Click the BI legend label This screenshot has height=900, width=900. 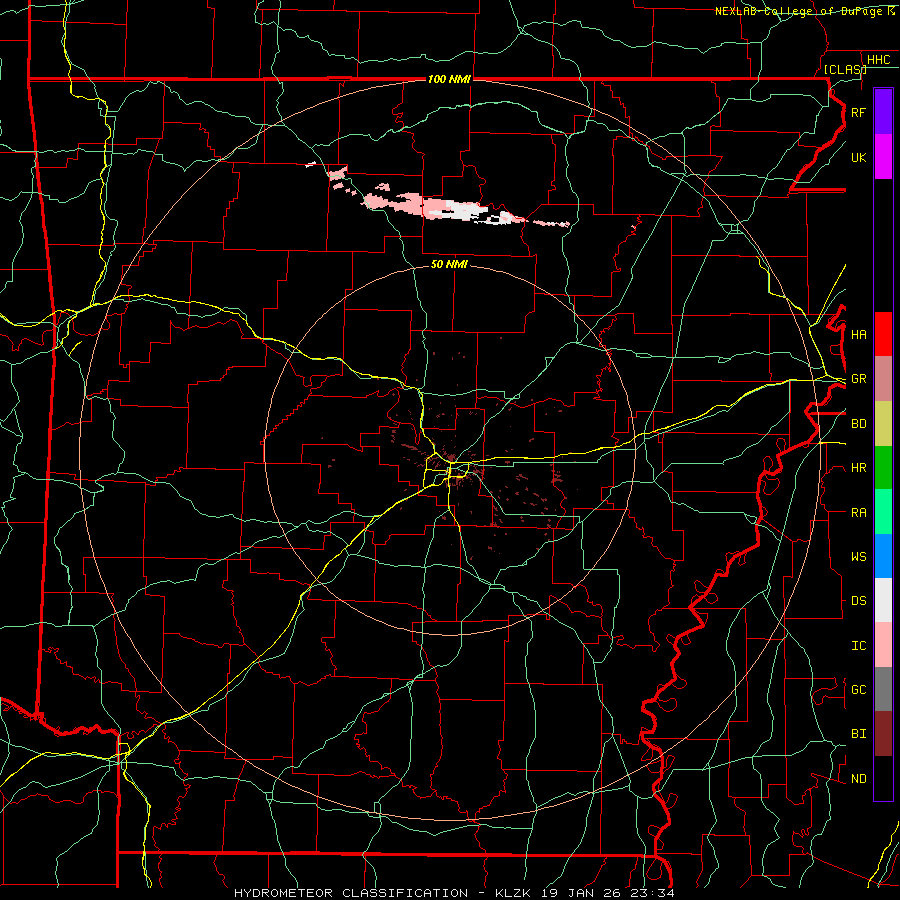coord(858,734)
